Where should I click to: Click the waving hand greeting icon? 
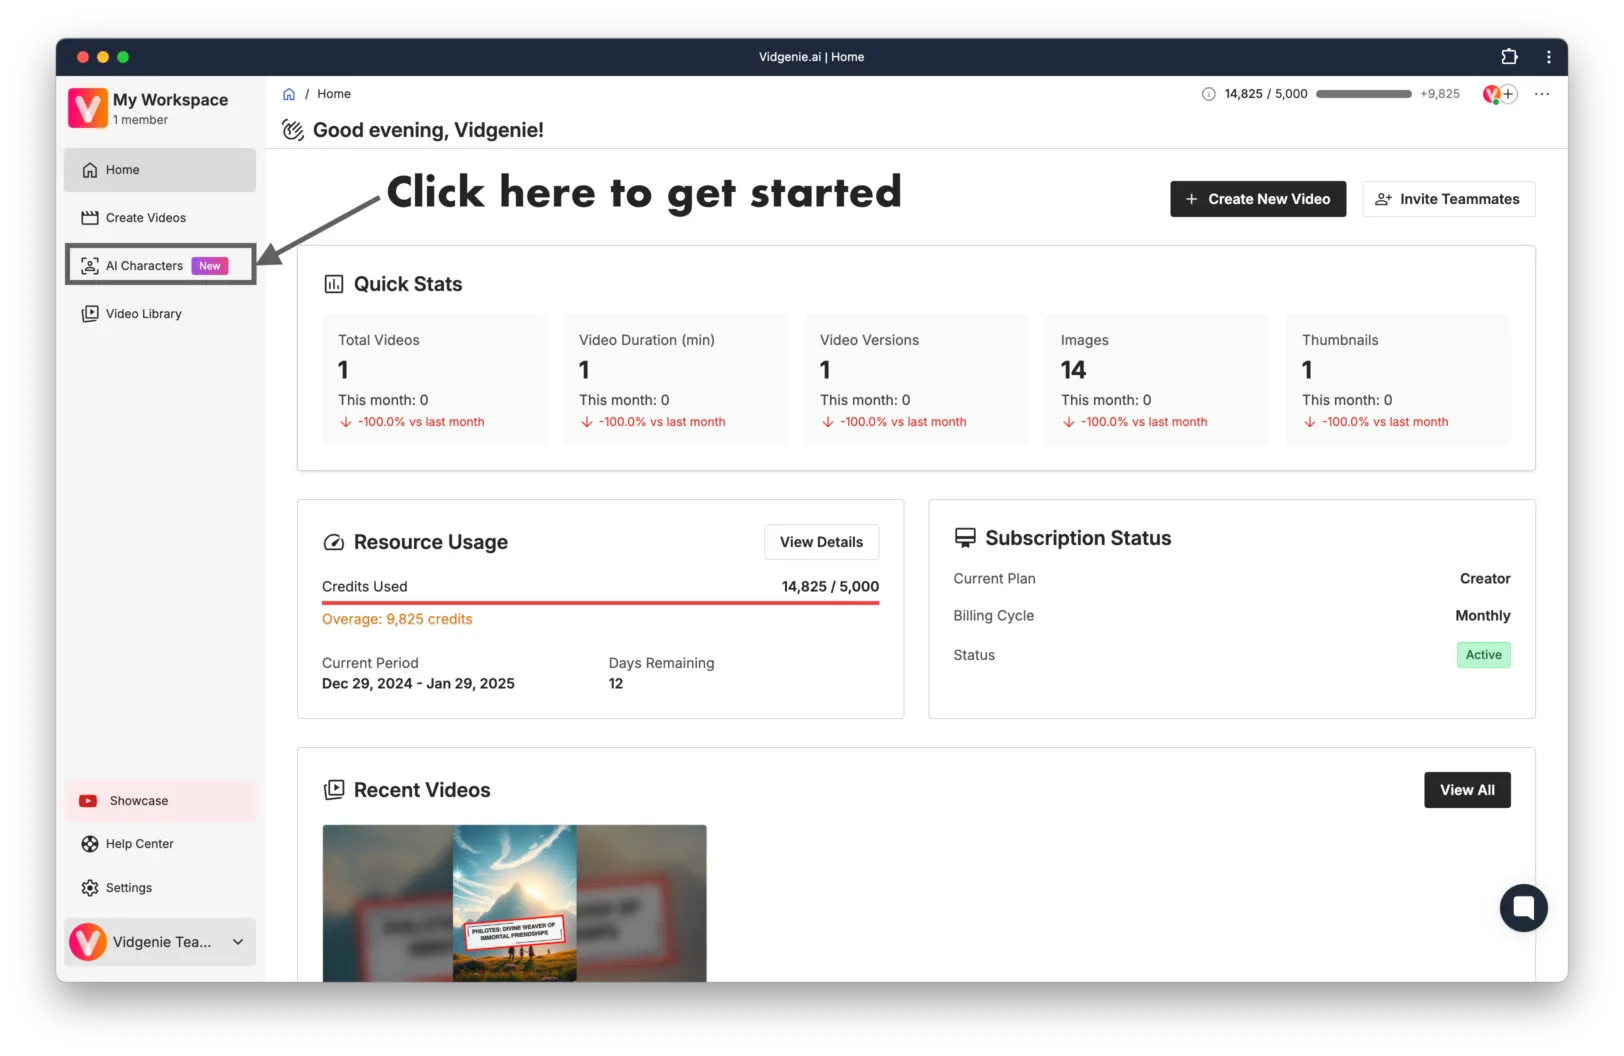(293, 130)
